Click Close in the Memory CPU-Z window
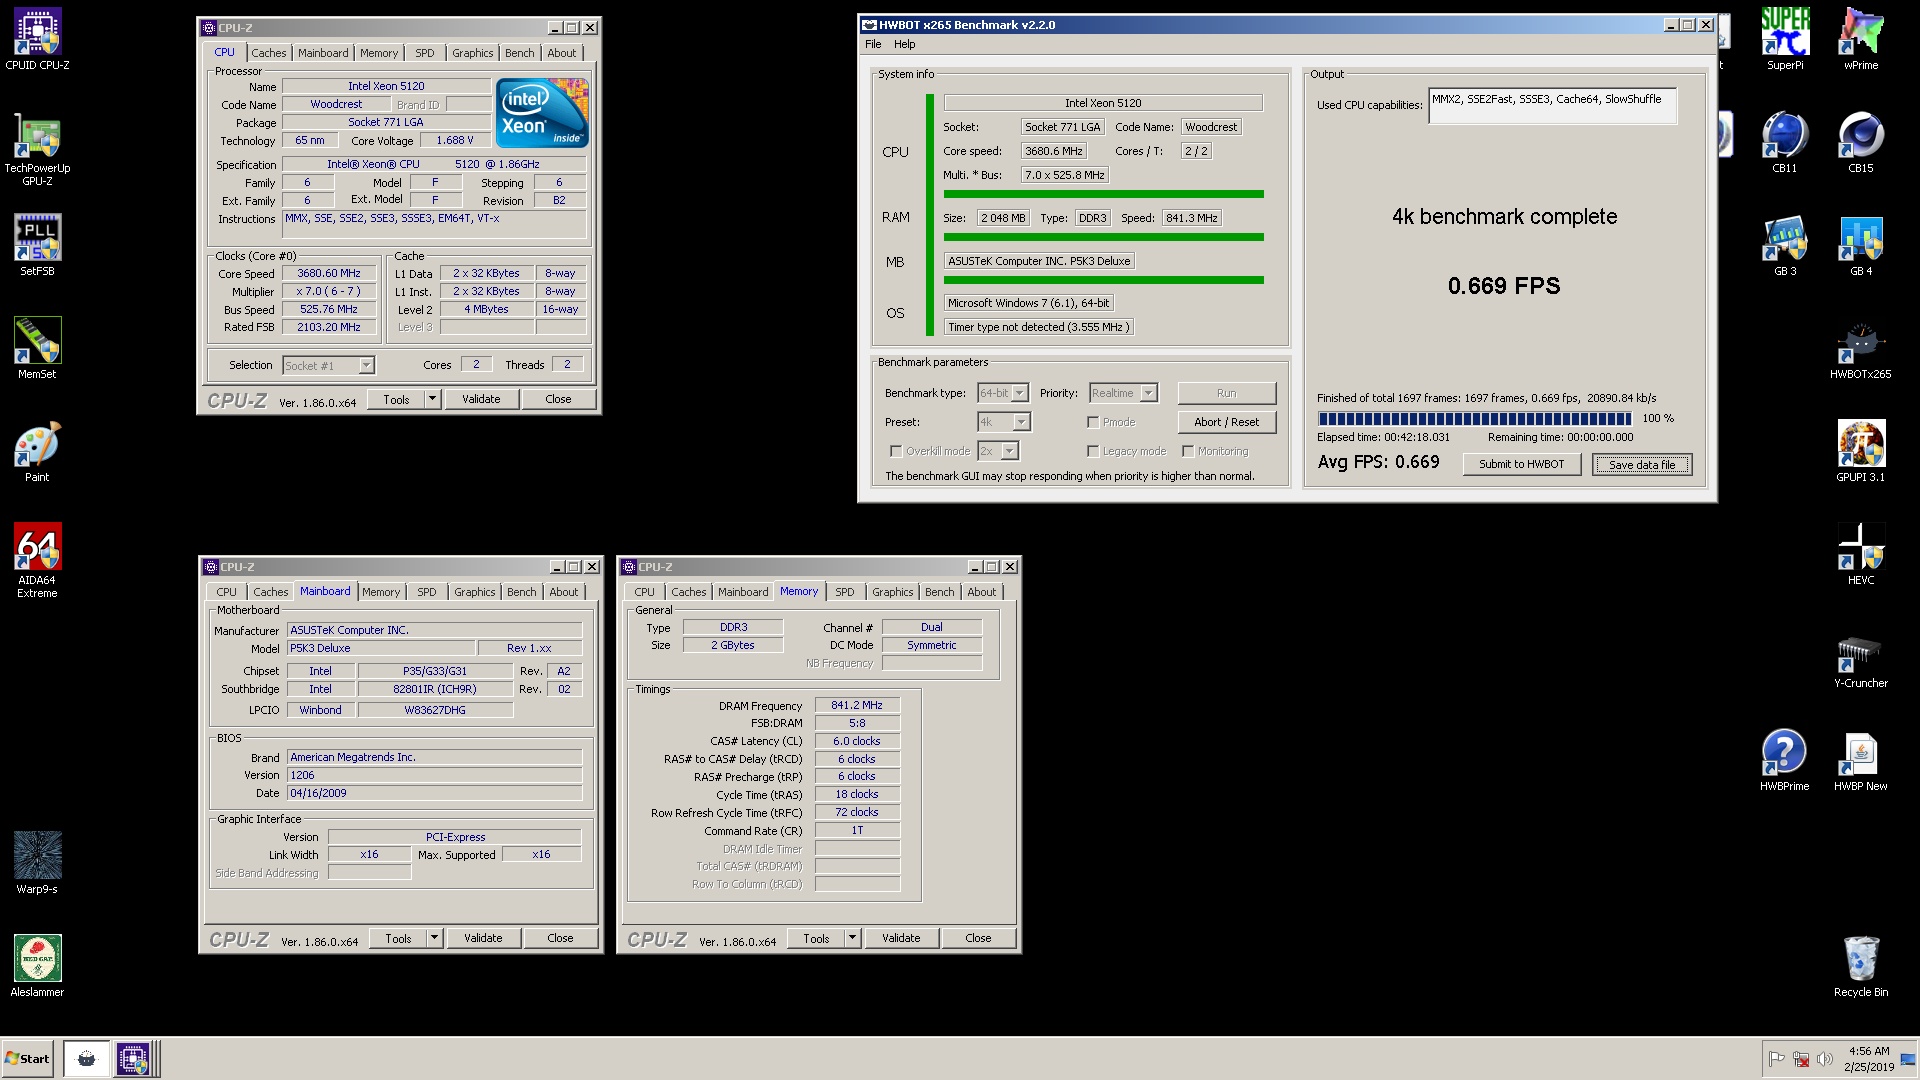This screenshot has width=1920, height=1080. coord(978,938)
